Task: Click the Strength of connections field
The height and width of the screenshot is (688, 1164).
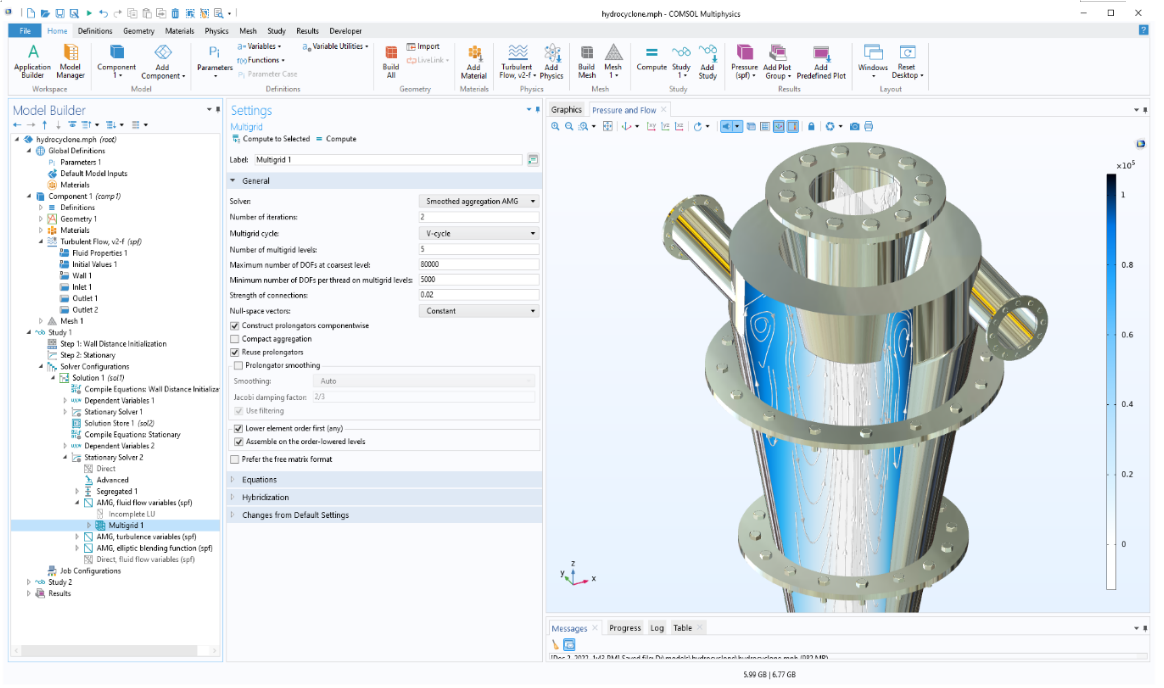Action: pos(479,295)
